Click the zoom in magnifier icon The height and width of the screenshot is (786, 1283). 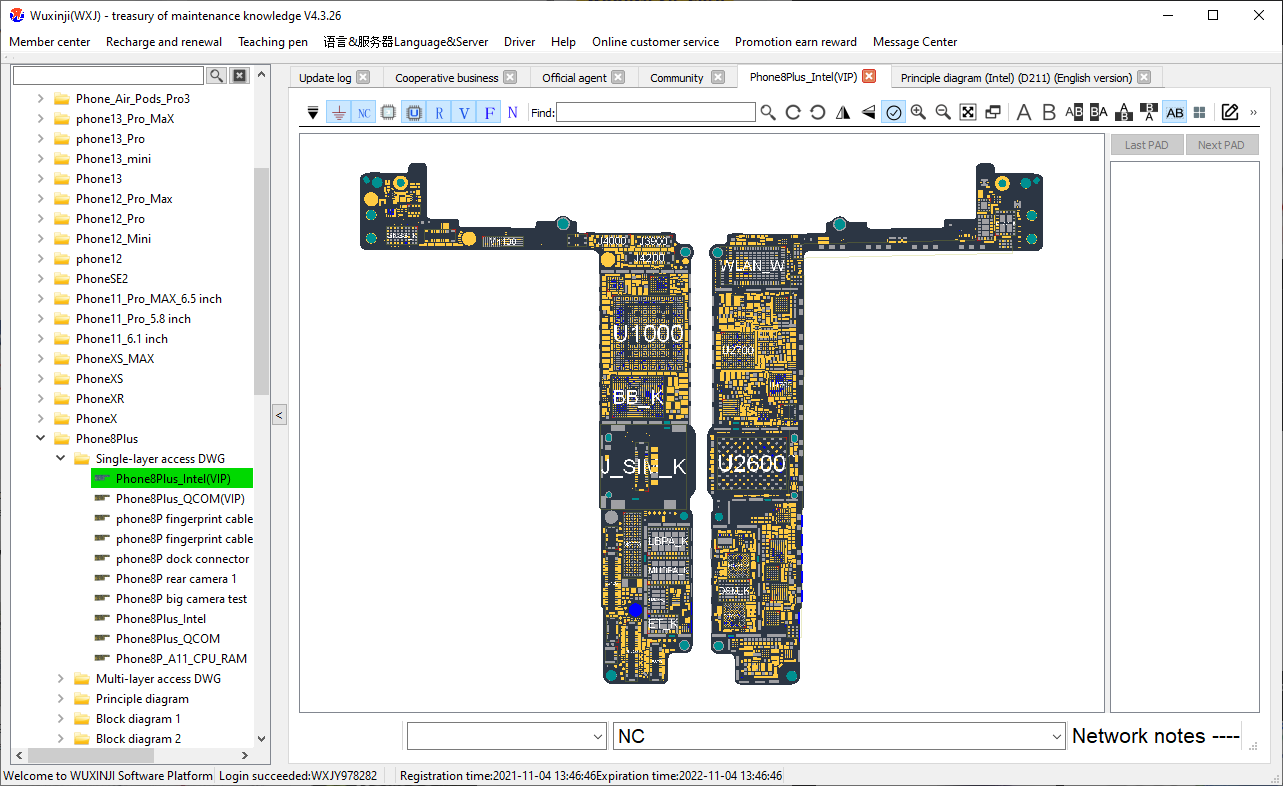tap(918, 113)
